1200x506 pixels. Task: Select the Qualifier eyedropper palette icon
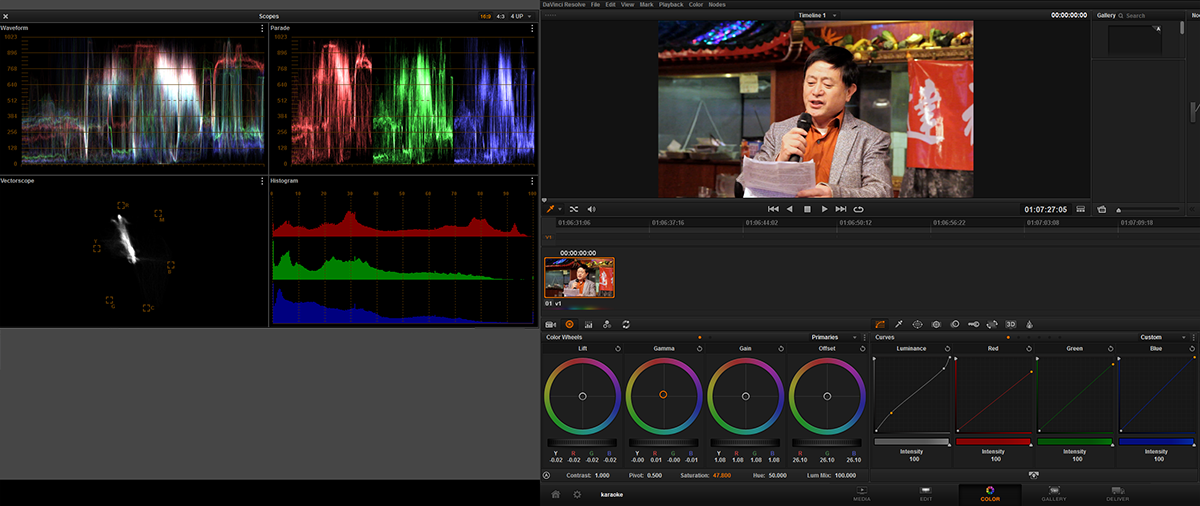pyautogui.click(x=898, y=324)
